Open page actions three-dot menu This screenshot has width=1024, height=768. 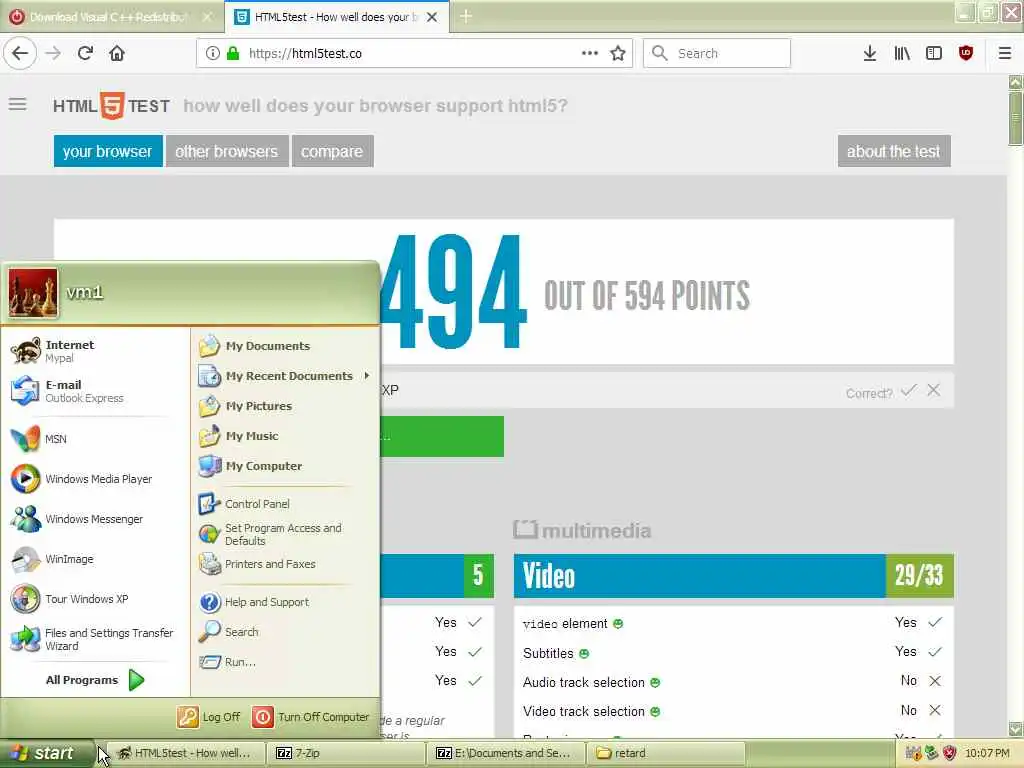(590, 54)
